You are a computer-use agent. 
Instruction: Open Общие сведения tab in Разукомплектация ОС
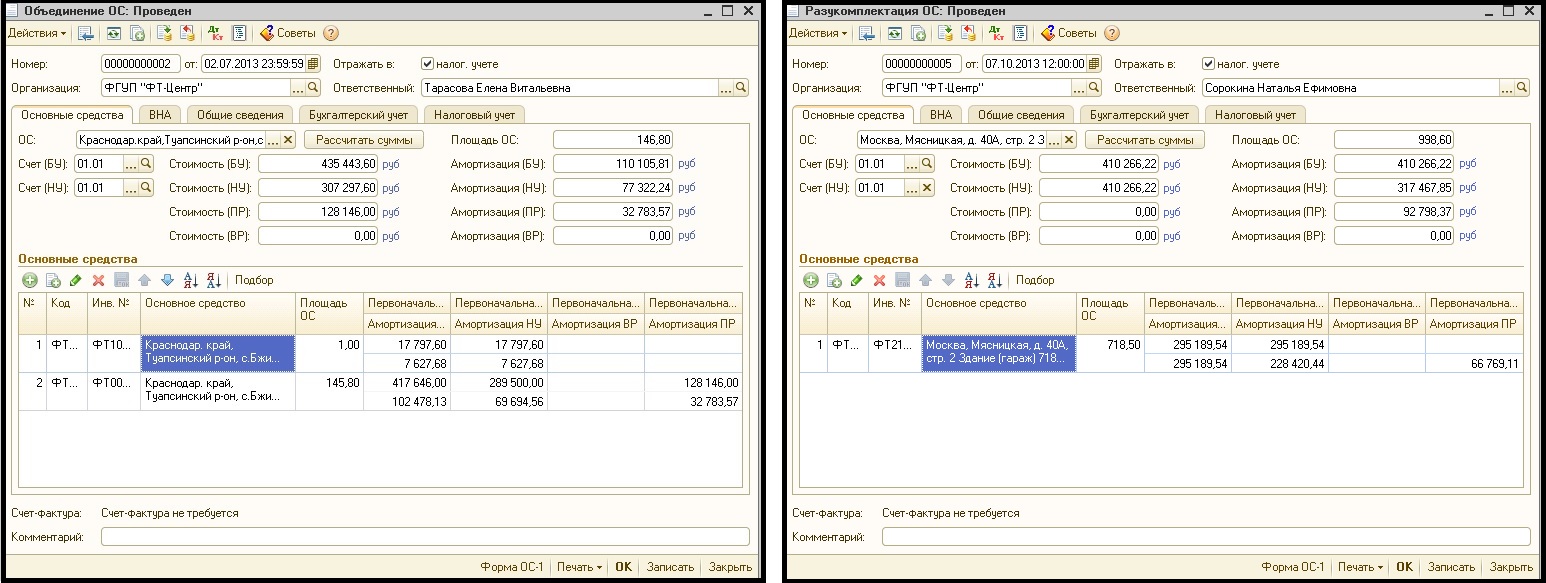point(1021,115)
